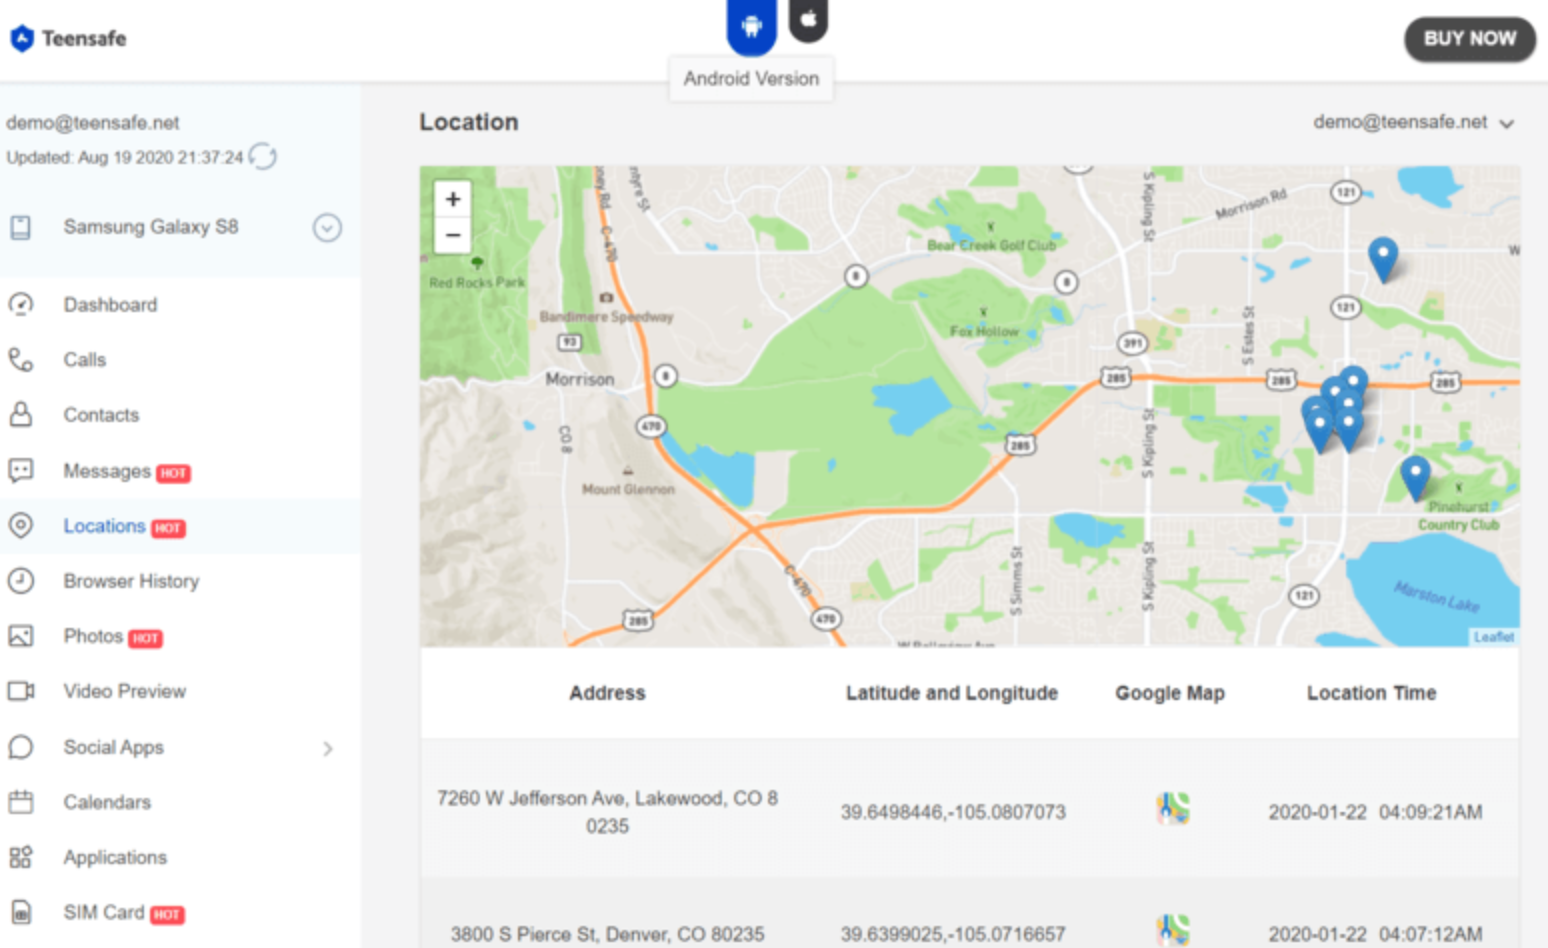Image resolution: width=1548 pixels, height=948 pixels.
Task: Select the Locations menu item
Action: tap(104, 526)
